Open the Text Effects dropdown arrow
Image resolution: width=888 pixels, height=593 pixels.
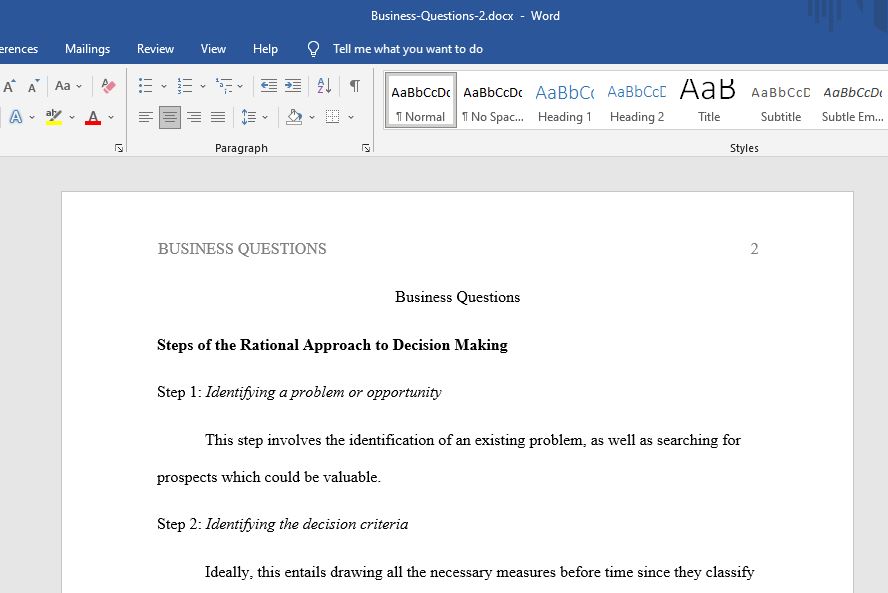pyautogui.click(x=32, y=117)
